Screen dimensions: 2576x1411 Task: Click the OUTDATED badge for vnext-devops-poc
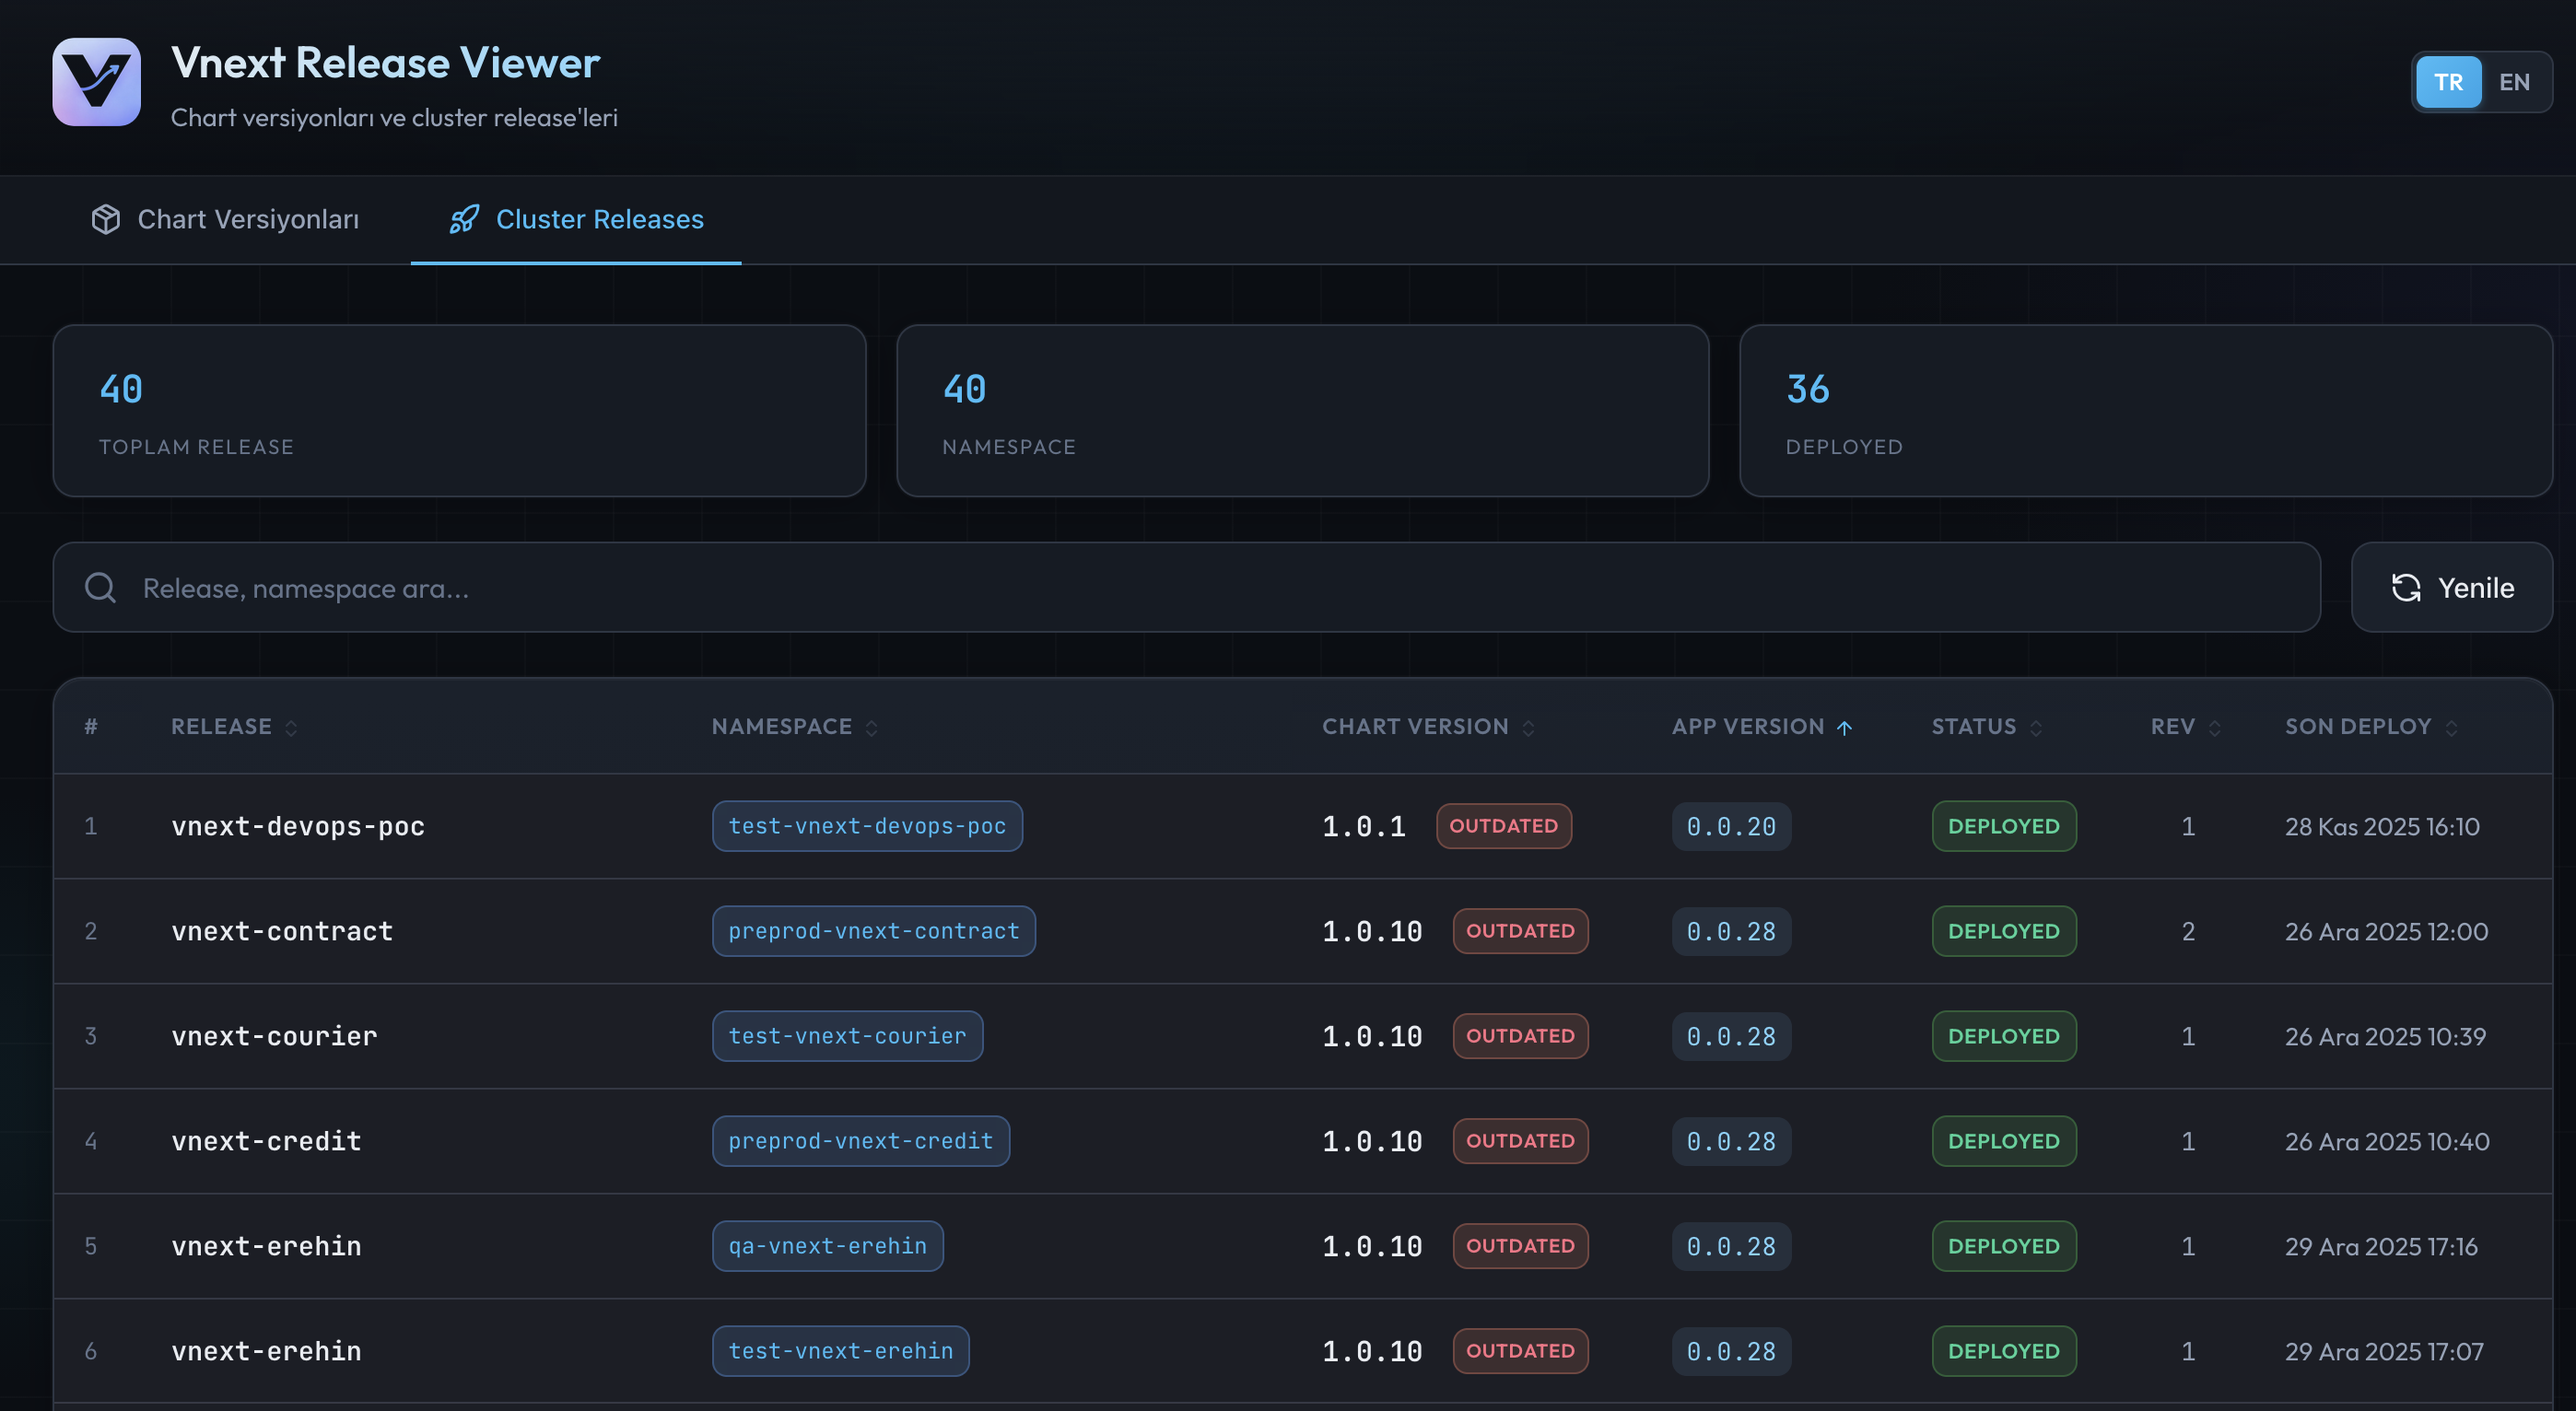[x=1504, y=826]
